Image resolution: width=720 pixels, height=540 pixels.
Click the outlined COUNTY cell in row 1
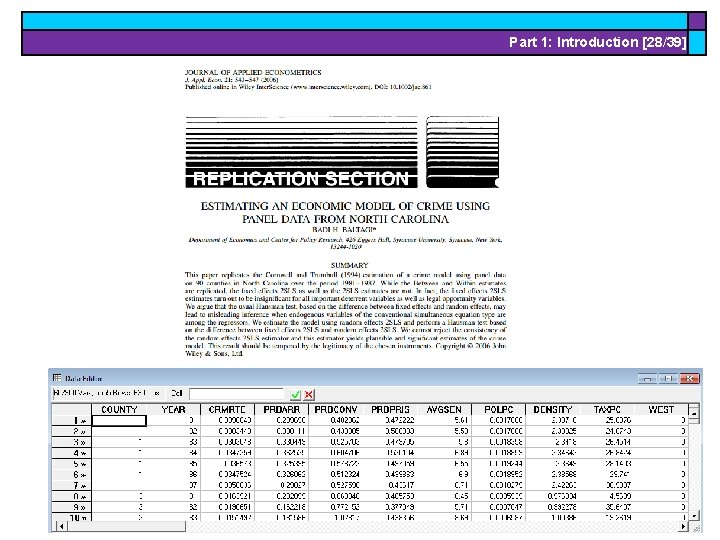pyautogui.click(x=119, y=420)
